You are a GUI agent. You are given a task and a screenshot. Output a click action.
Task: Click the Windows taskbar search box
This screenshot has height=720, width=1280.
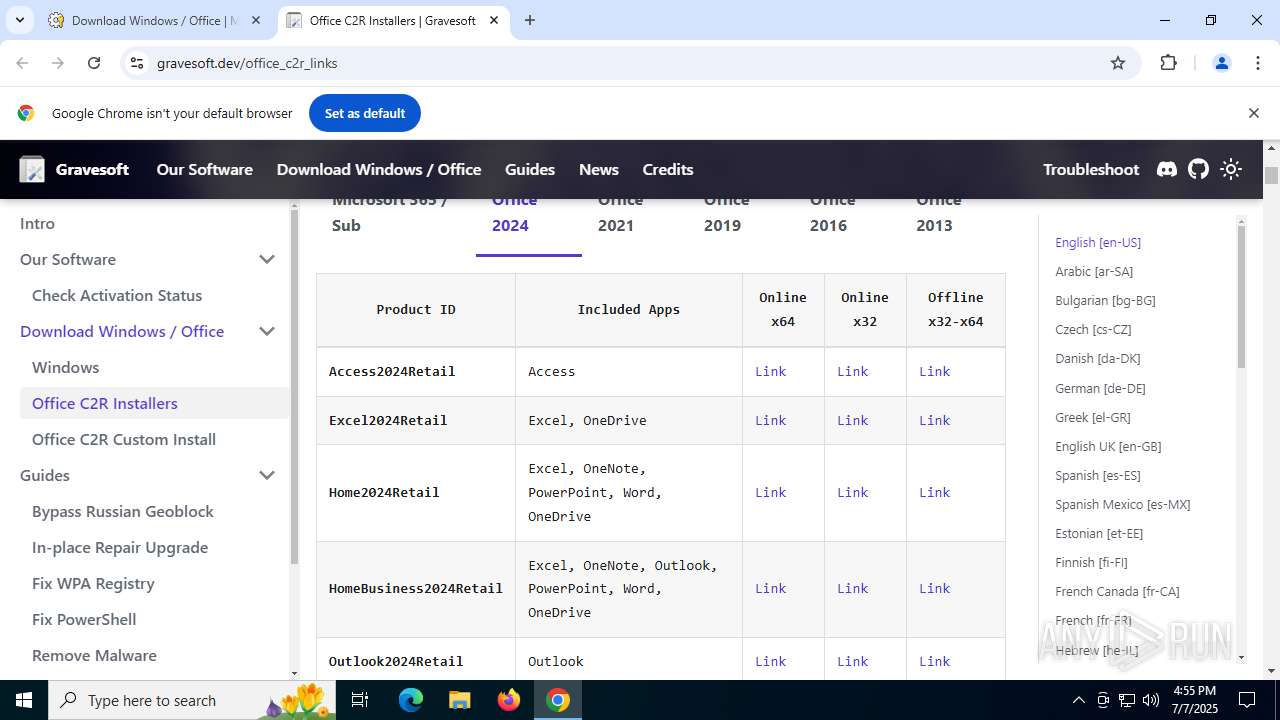[x=193, y=700]
